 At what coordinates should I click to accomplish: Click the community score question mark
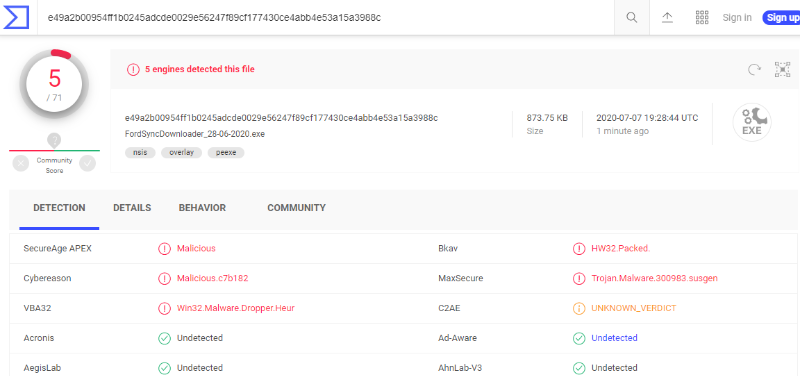tap(54, 140)
